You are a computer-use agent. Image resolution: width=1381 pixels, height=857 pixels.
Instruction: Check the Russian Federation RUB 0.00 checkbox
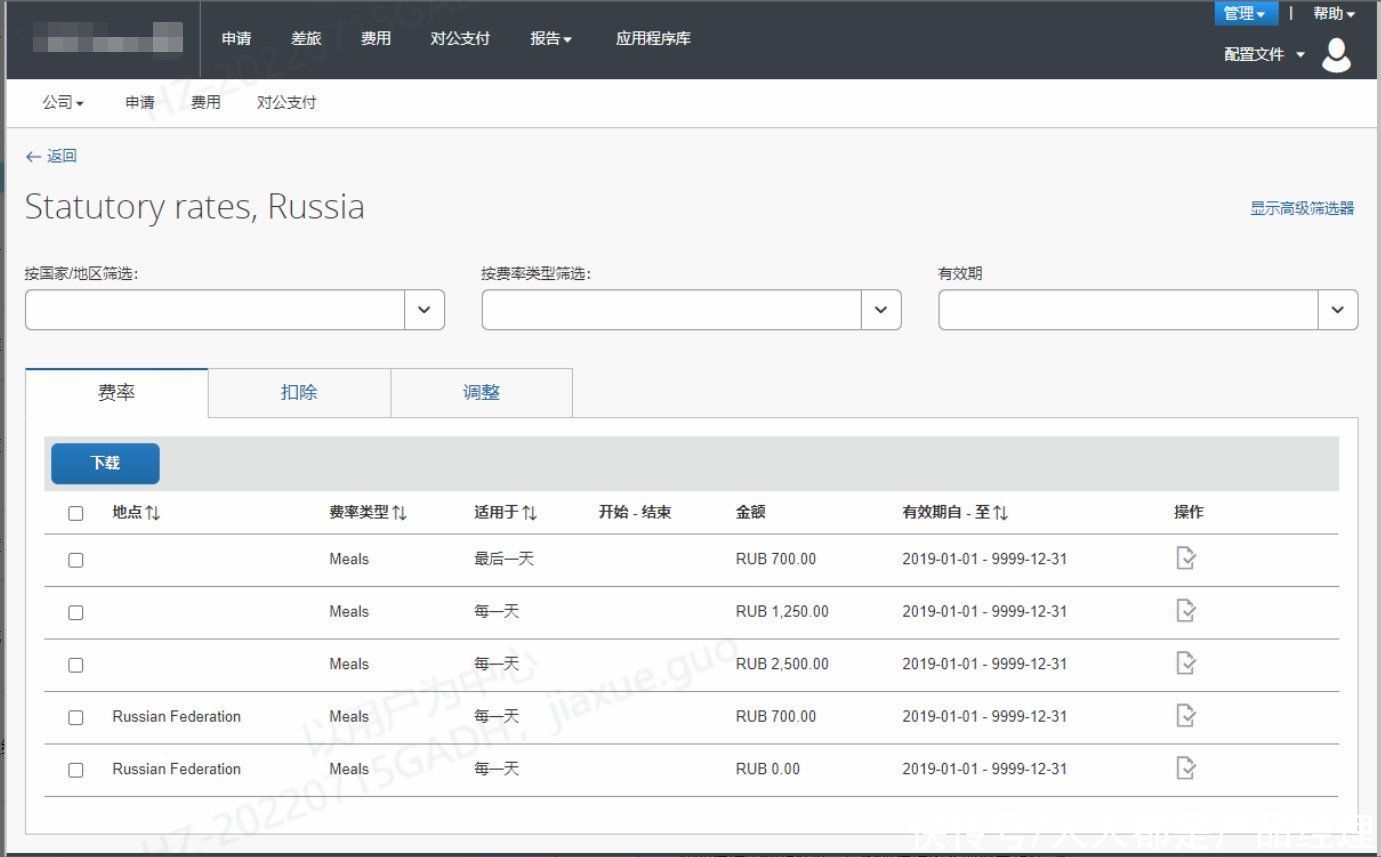(76, 770)
